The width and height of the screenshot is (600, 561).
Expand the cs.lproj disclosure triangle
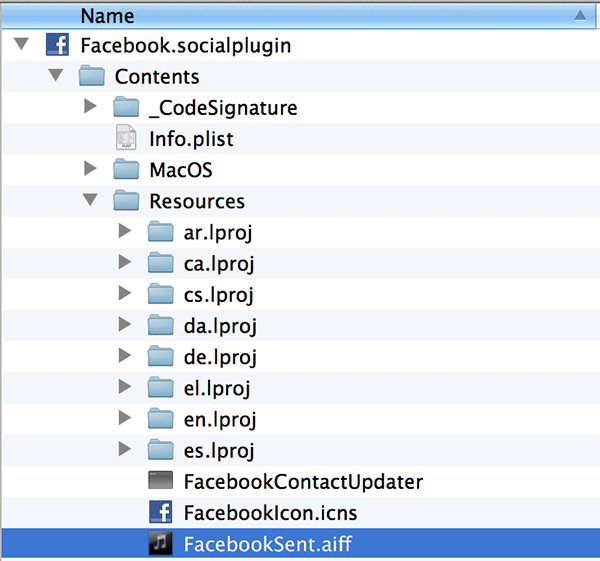click(125, 293)
